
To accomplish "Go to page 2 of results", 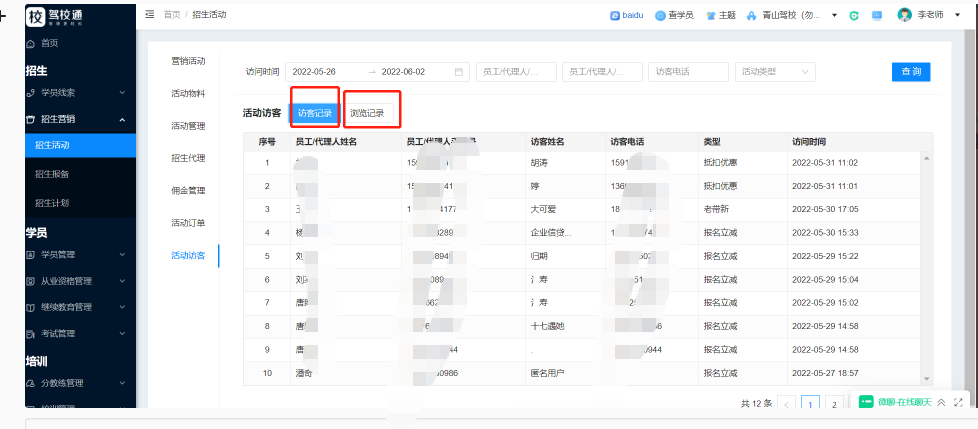I will (833, 404).
